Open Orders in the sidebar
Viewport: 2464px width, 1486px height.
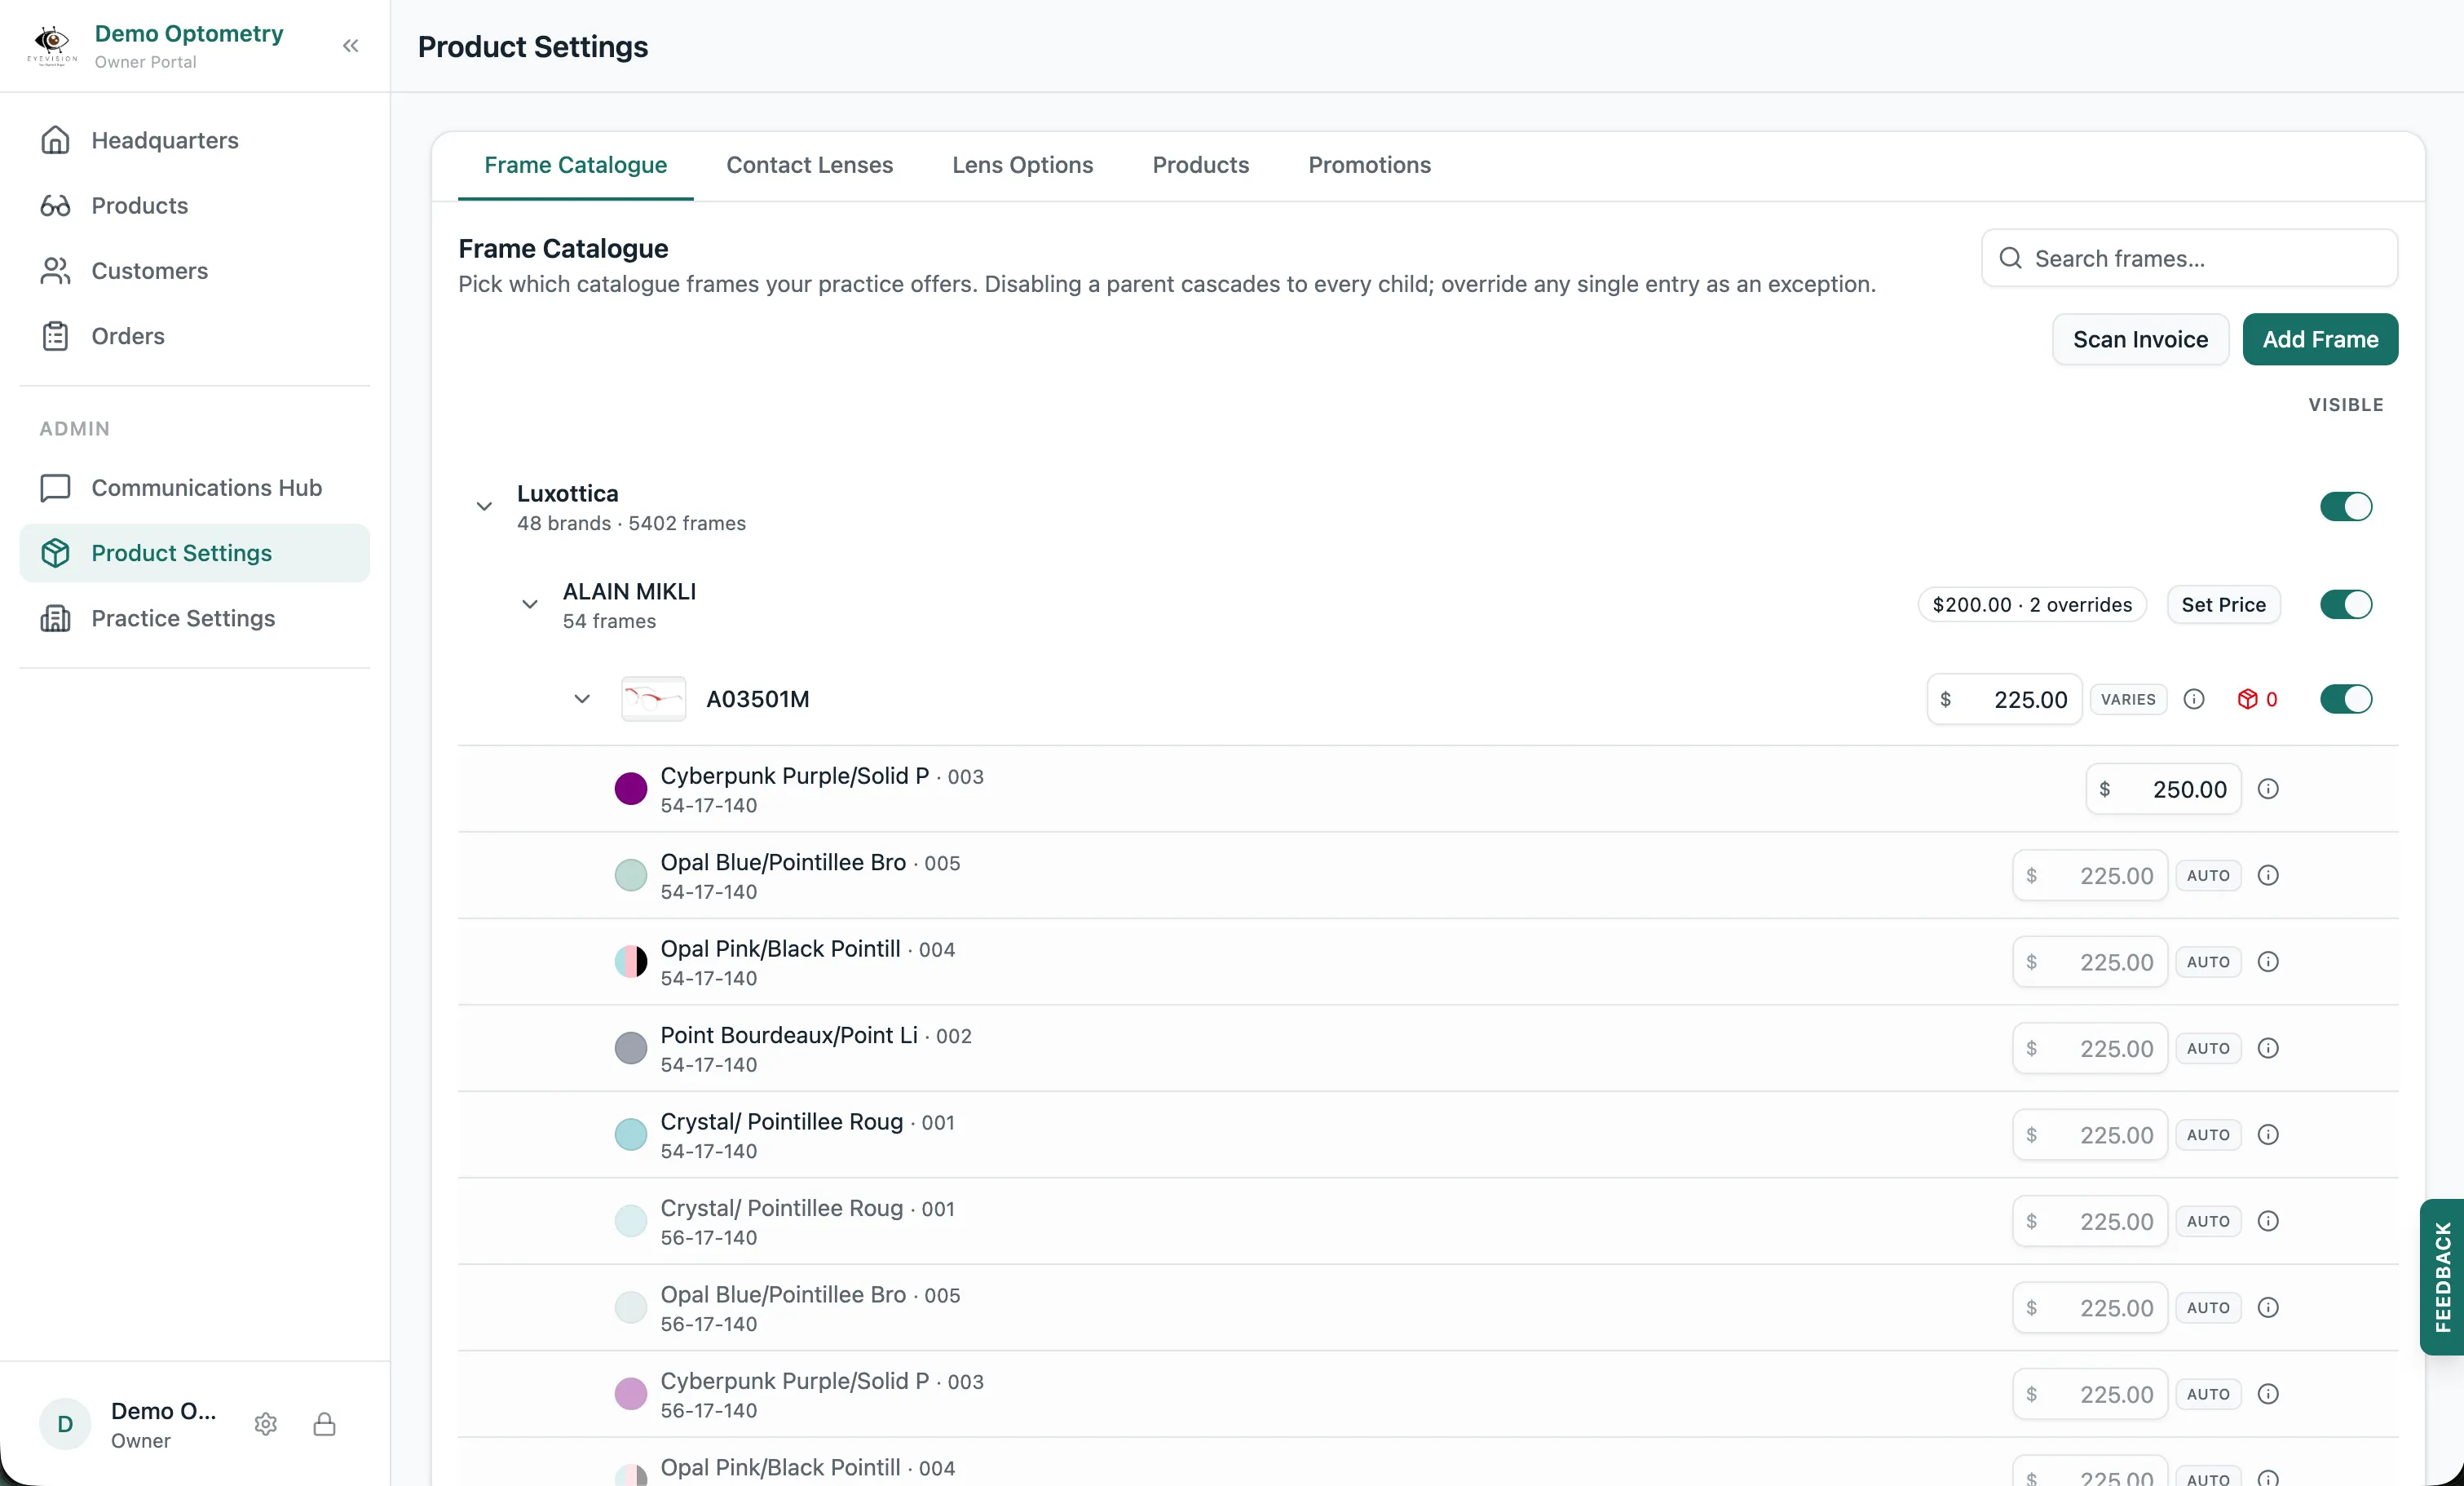[195, 336]
